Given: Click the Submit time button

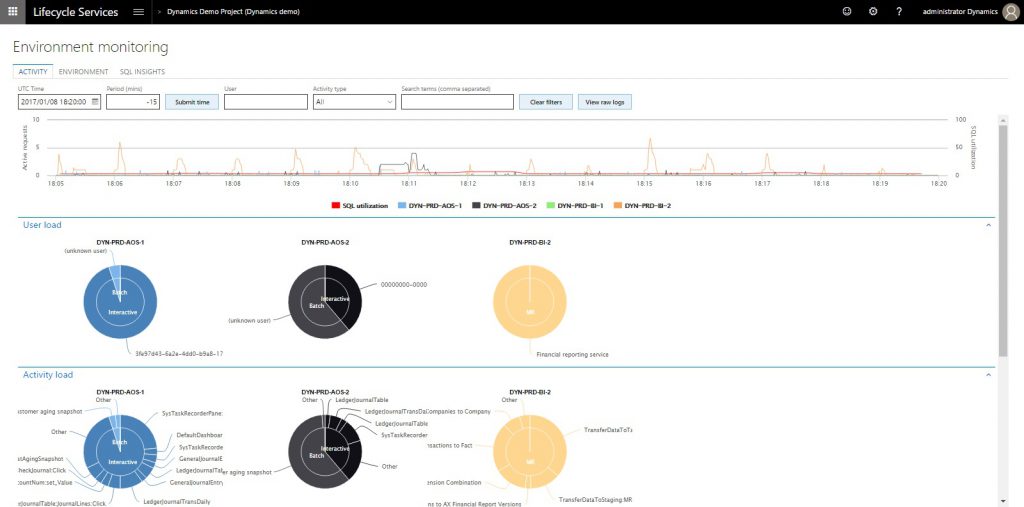Looking at the screenshot, I should 192,102.
